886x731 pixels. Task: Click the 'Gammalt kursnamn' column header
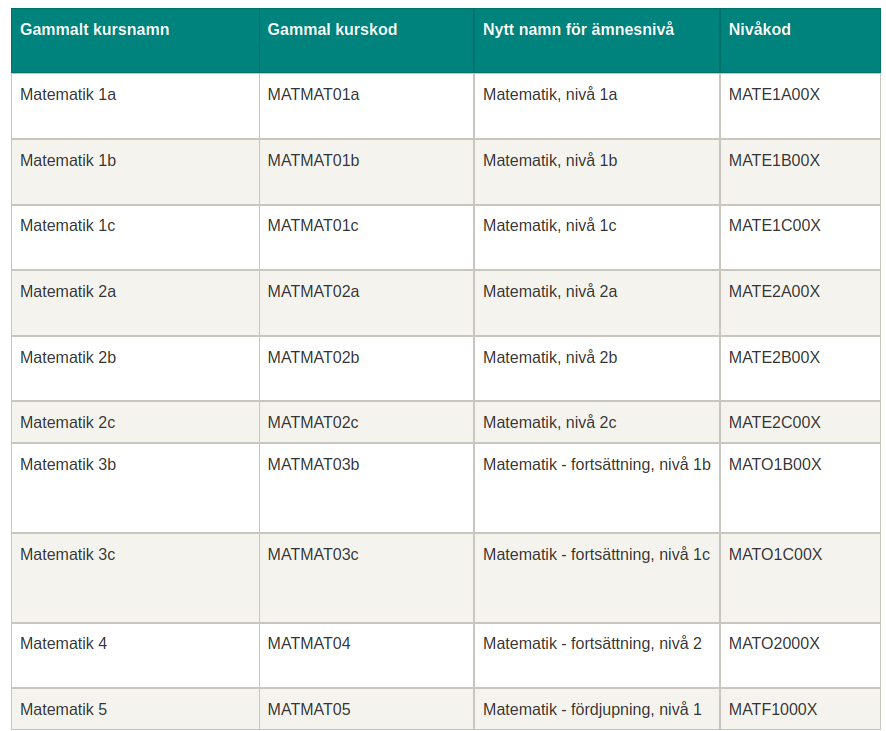point(95,30)
